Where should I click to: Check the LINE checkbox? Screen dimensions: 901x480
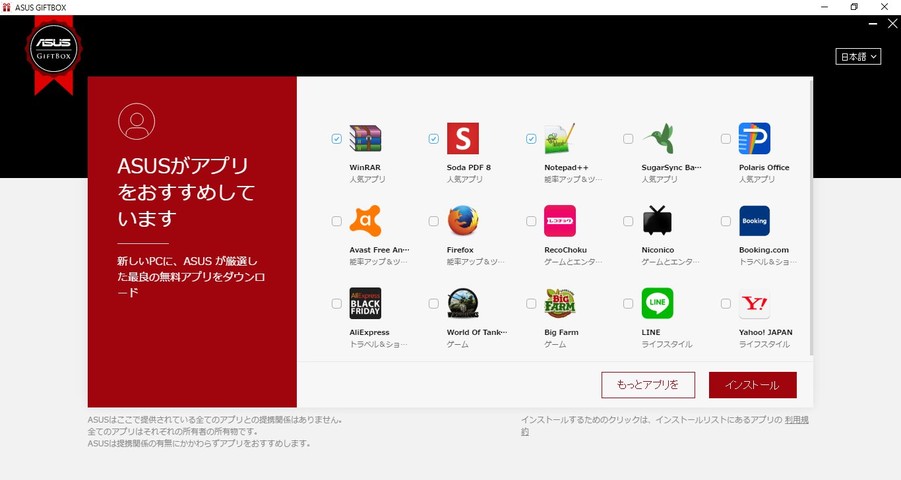click(x=628, y=304)
